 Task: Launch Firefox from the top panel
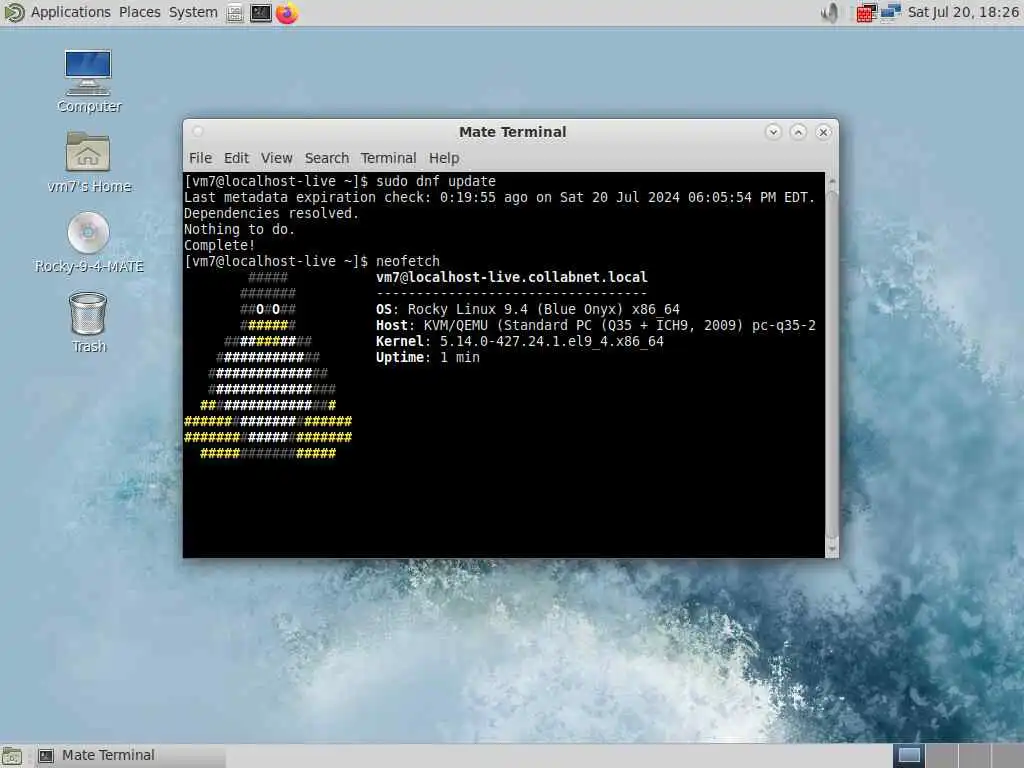[287, 12]
